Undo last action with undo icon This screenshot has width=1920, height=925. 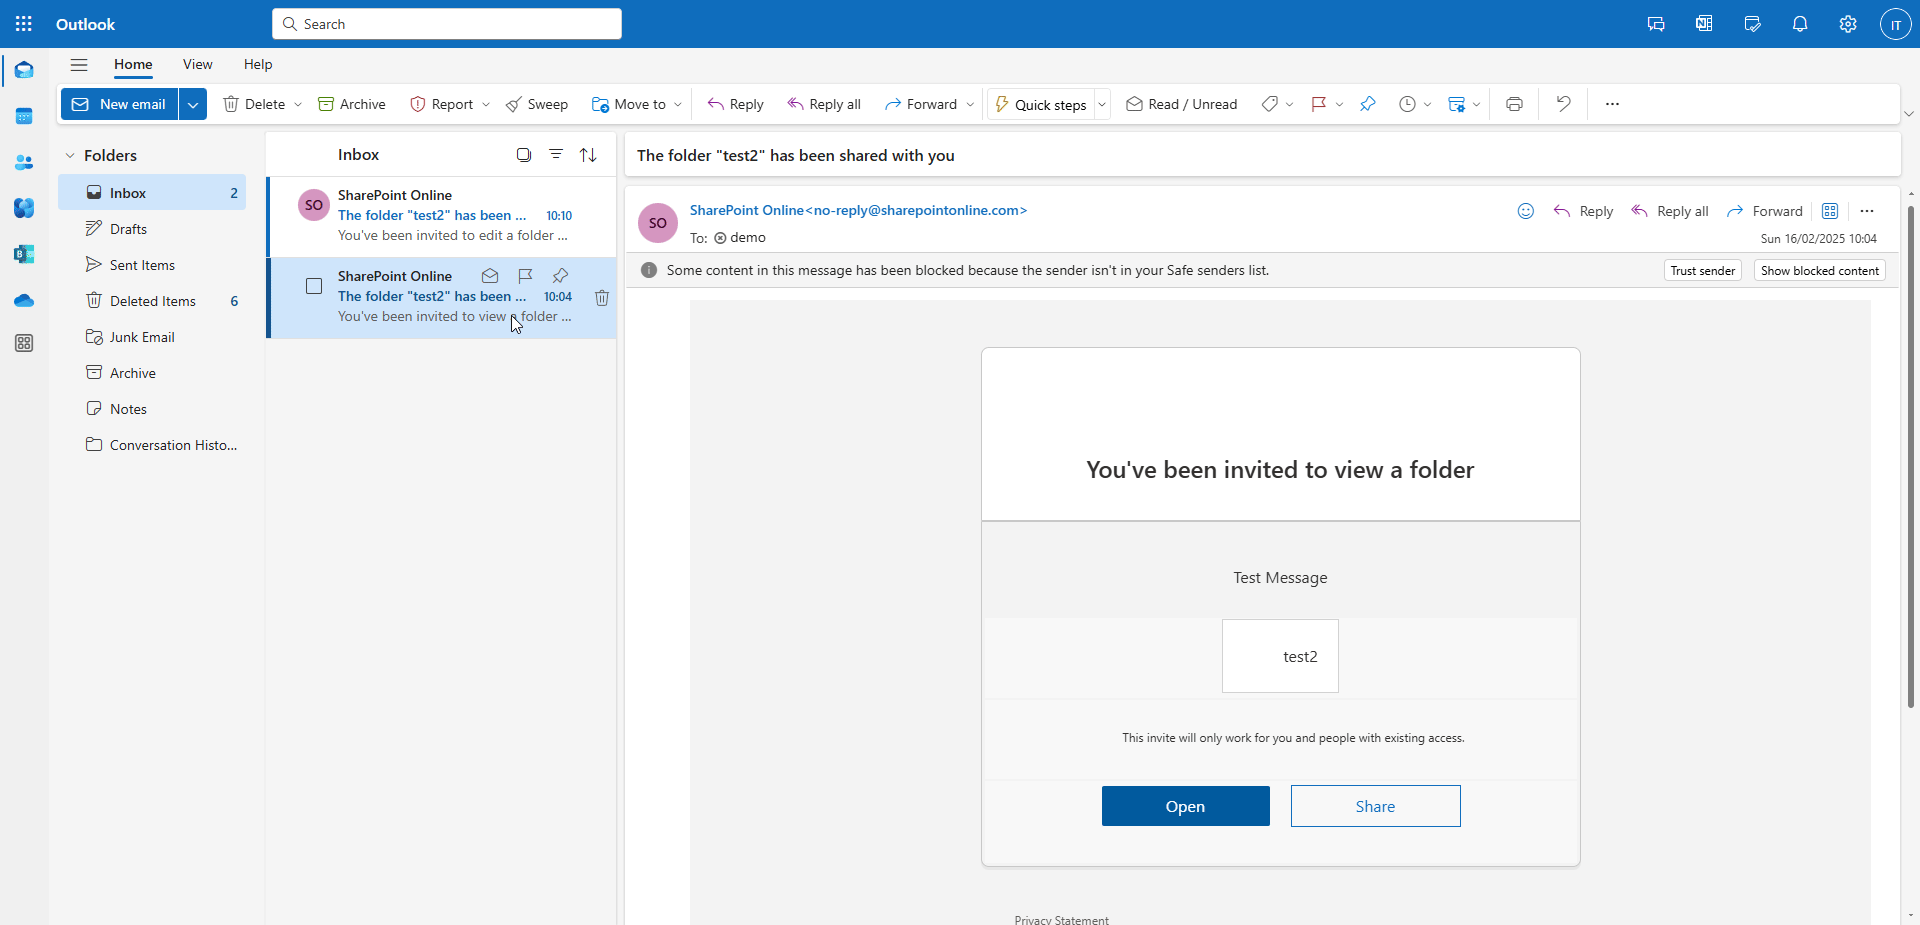[1562, 103]
